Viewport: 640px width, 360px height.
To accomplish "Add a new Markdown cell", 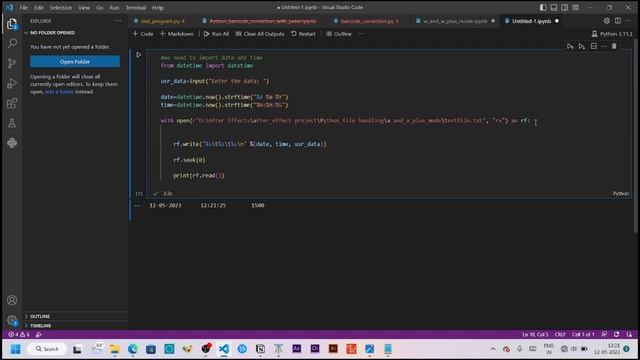I will (177, 34).
